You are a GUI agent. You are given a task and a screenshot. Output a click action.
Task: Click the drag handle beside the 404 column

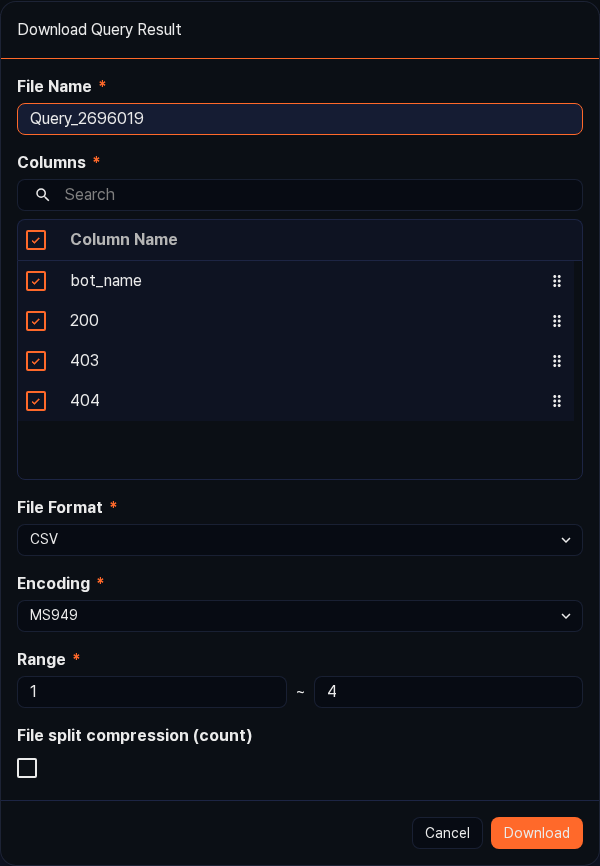pos(557,401)
